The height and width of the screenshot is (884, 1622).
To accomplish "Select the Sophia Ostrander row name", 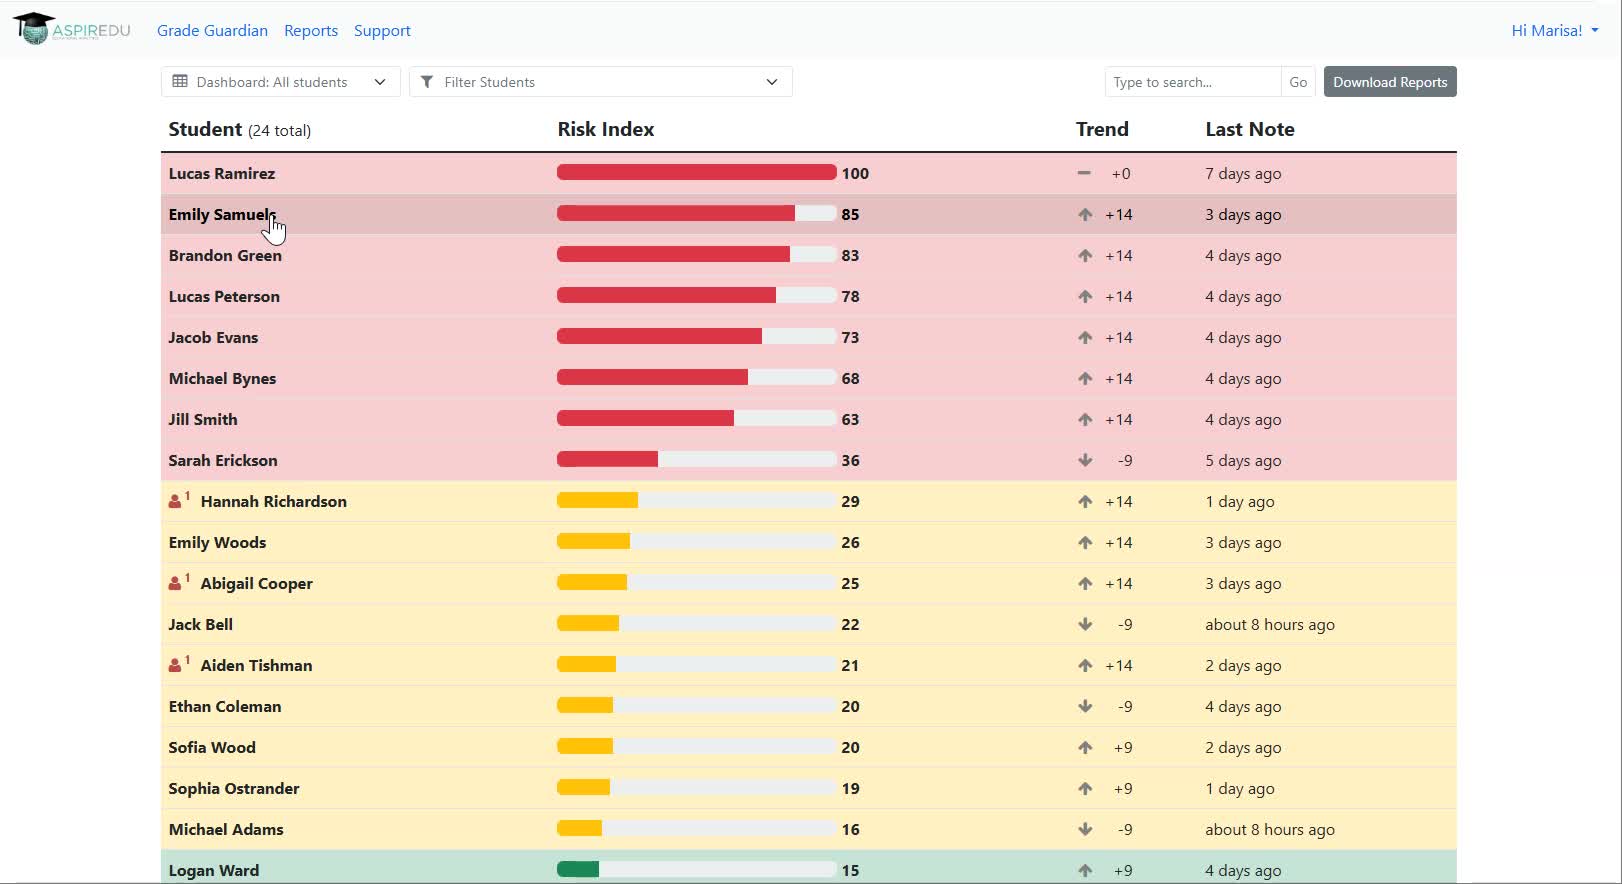I will tap(234, 788).
